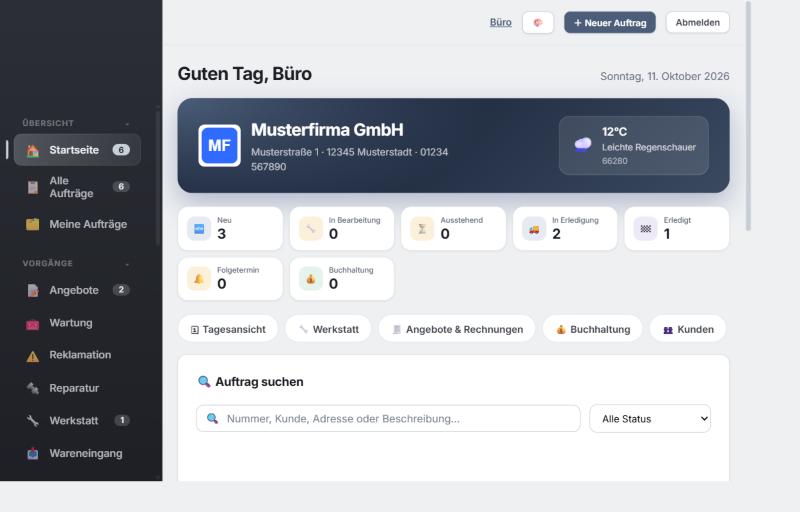Click the Neu status card icon

point(199,229)
